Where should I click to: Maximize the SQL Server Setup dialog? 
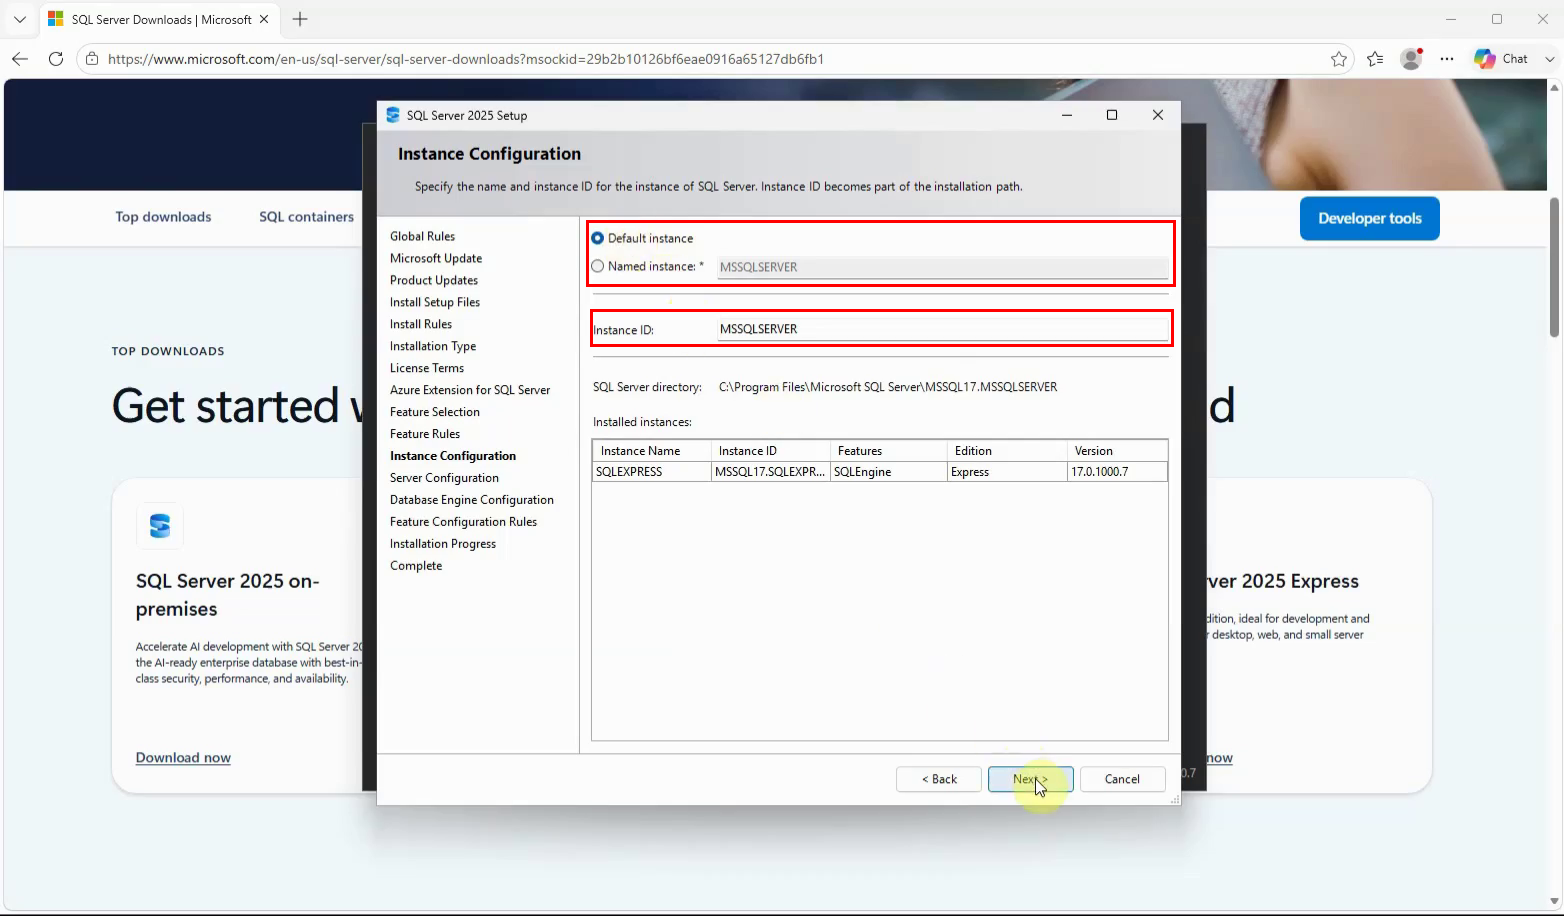pos(1112,115)
